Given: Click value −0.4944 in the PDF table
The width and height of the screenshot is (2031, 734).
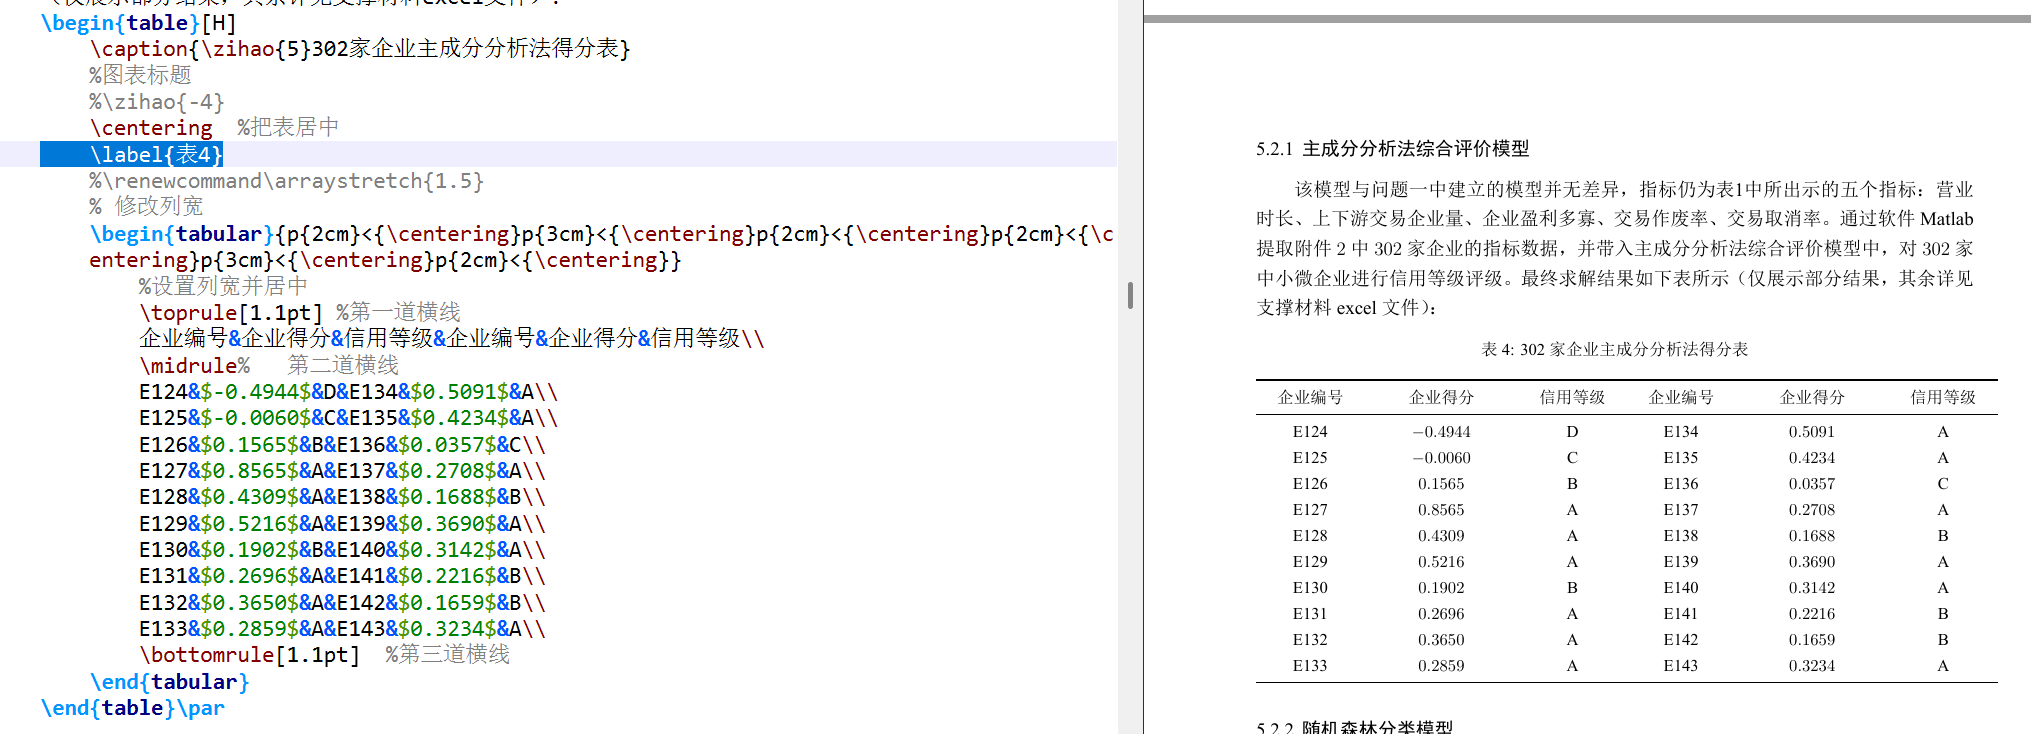Looking at the screenshot, I should pyautogui.click(x=1441, y=432).
